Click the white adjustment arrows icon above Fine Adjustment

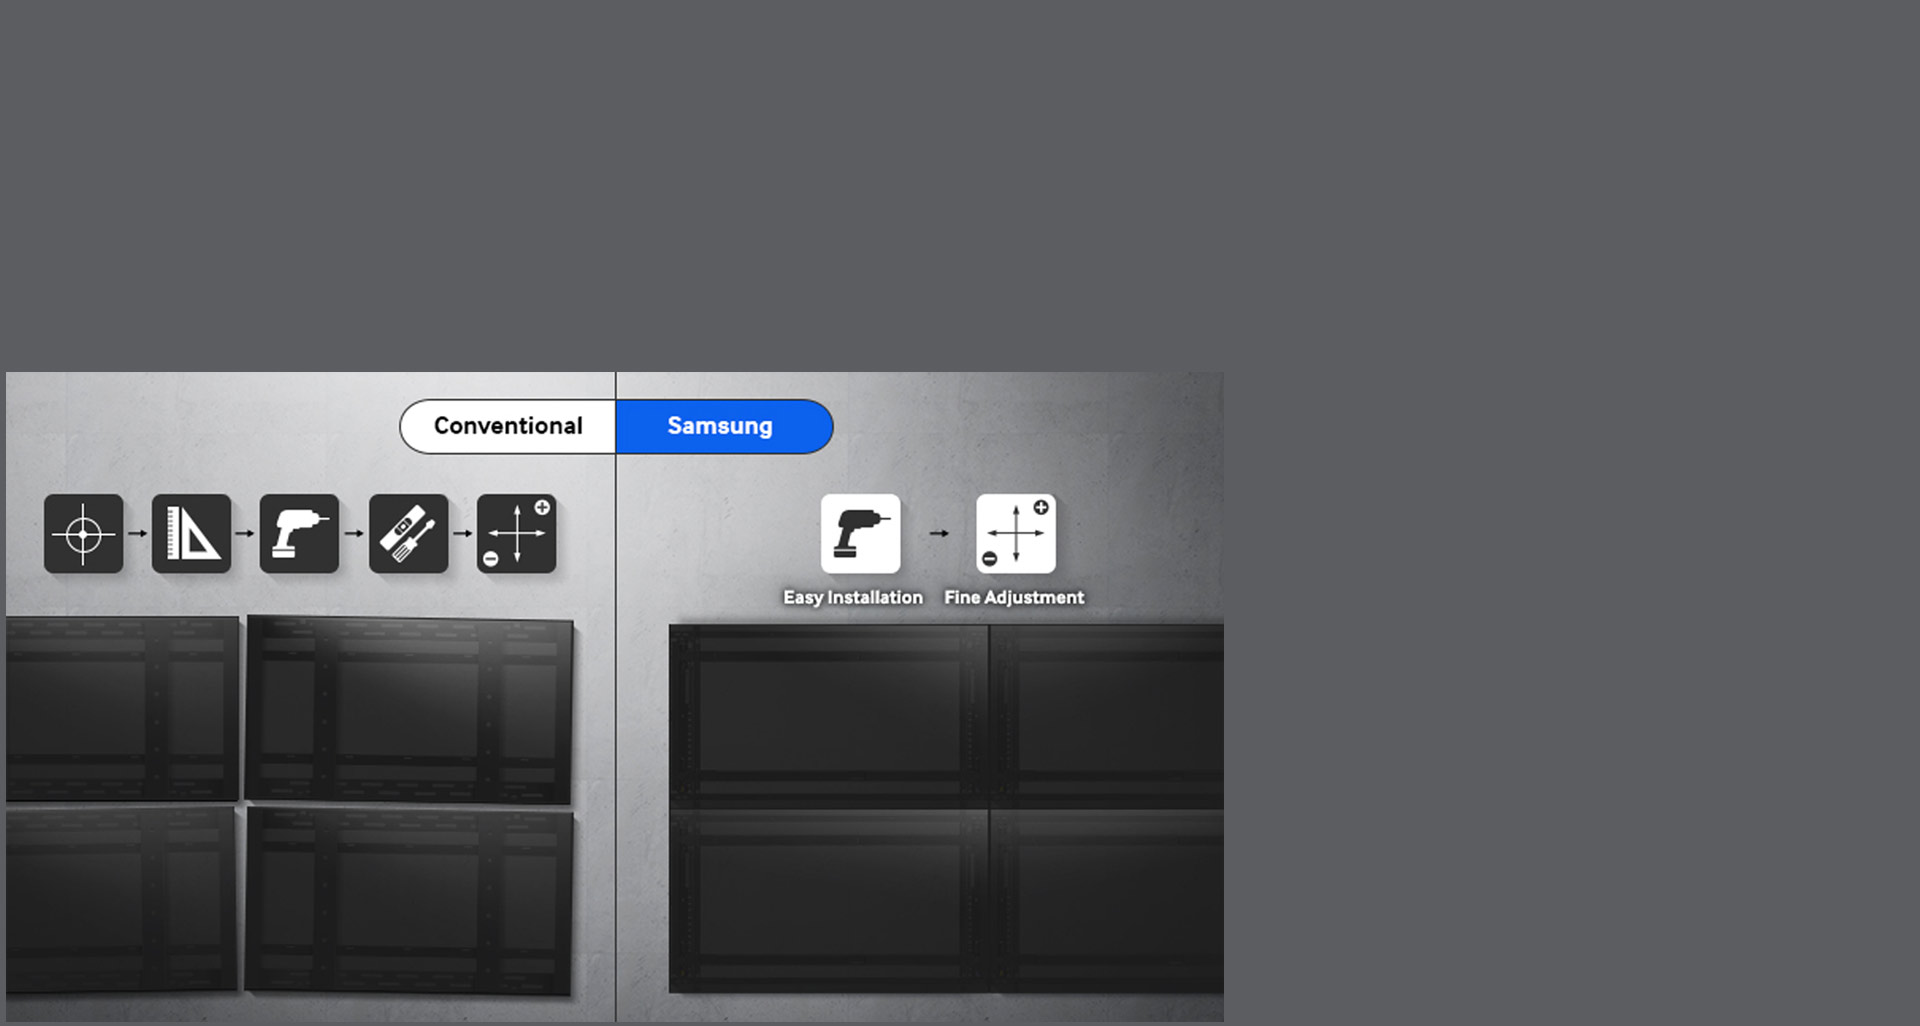(1015, 534)
